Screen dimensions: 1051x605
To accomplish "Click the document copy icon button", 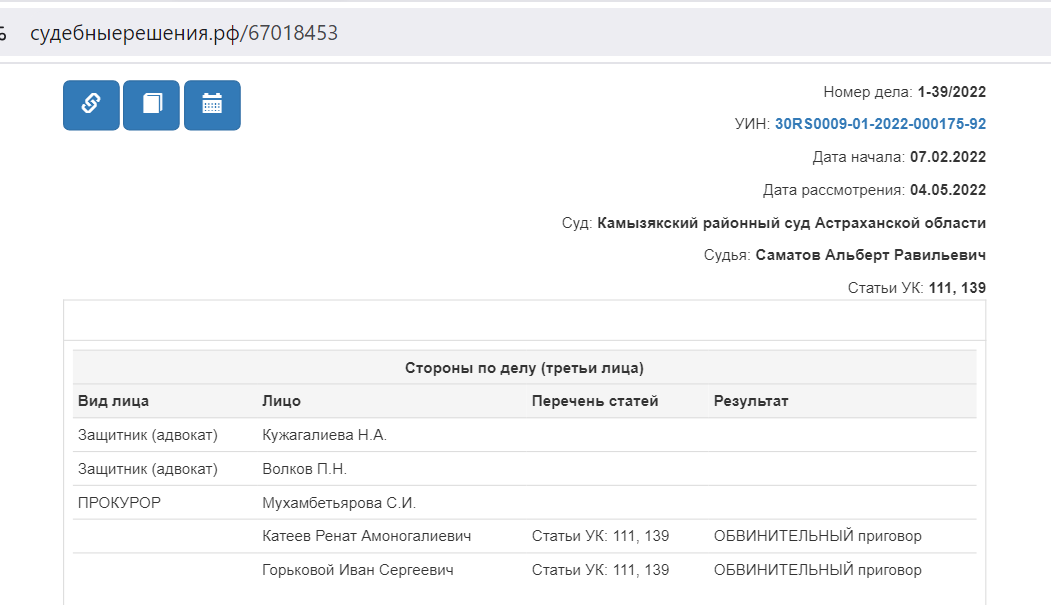I will 151,105.
